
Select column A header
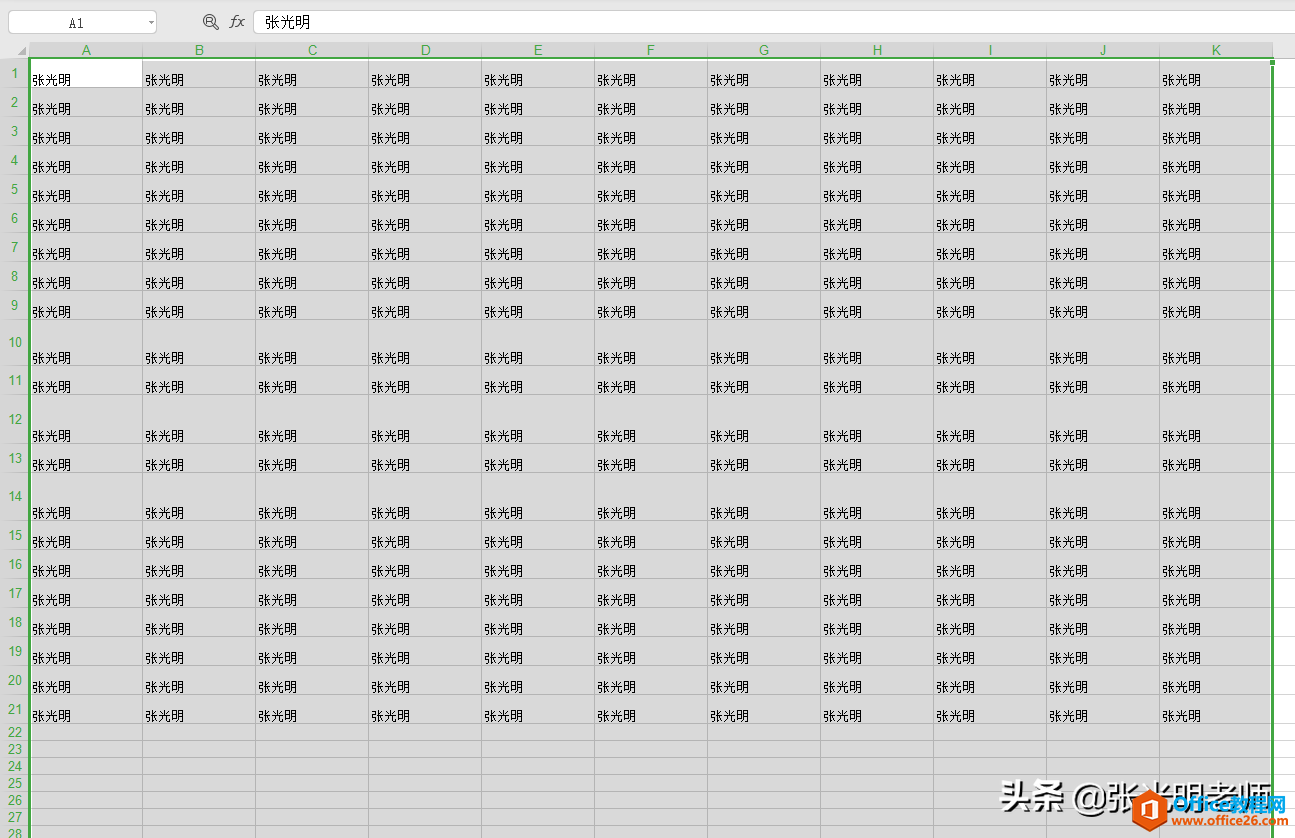86,50
